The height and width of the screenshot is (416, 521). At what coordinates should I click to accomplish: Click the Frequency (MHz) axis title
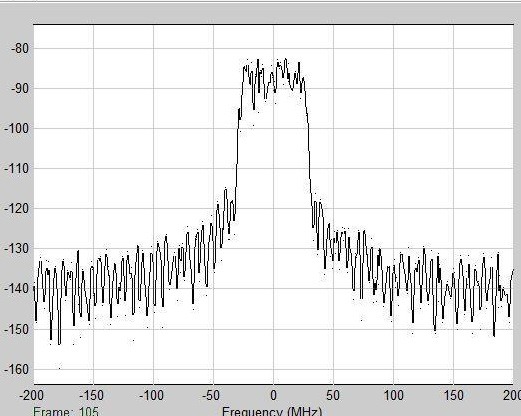click(x=272, y=411)
